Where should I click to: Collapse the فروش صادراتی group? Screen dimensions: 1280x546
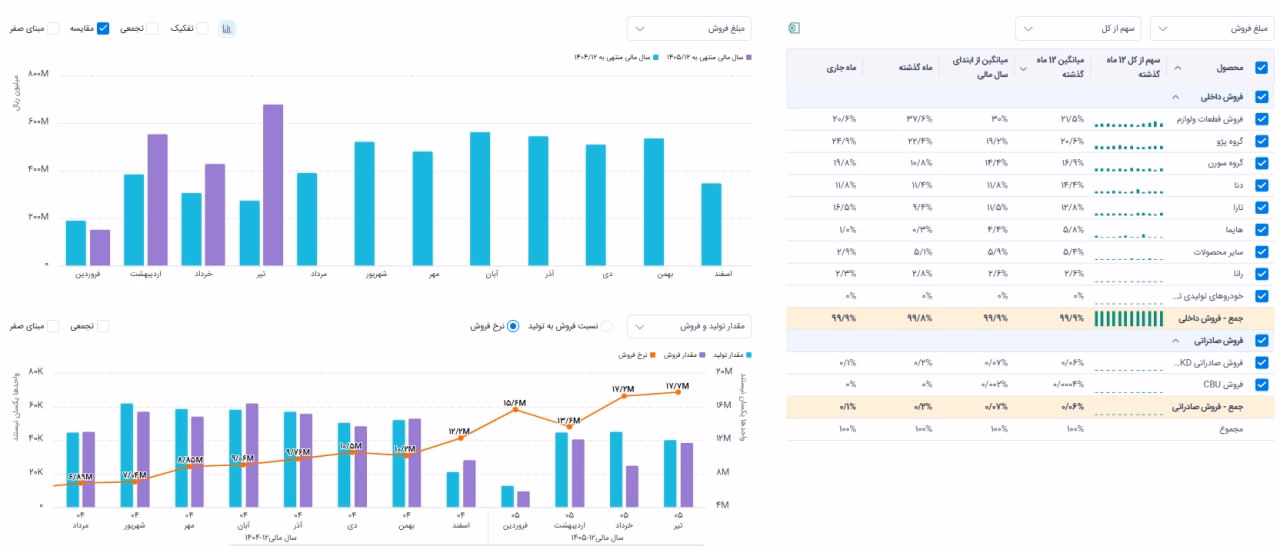1174,340
